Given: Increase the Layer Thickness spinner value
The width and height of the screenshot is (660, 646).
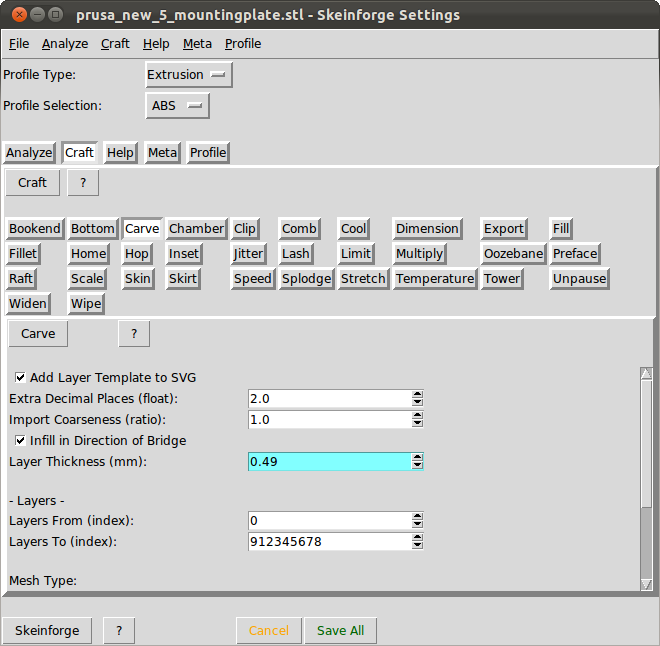Looking at the screenshot, I should [418, 457].
